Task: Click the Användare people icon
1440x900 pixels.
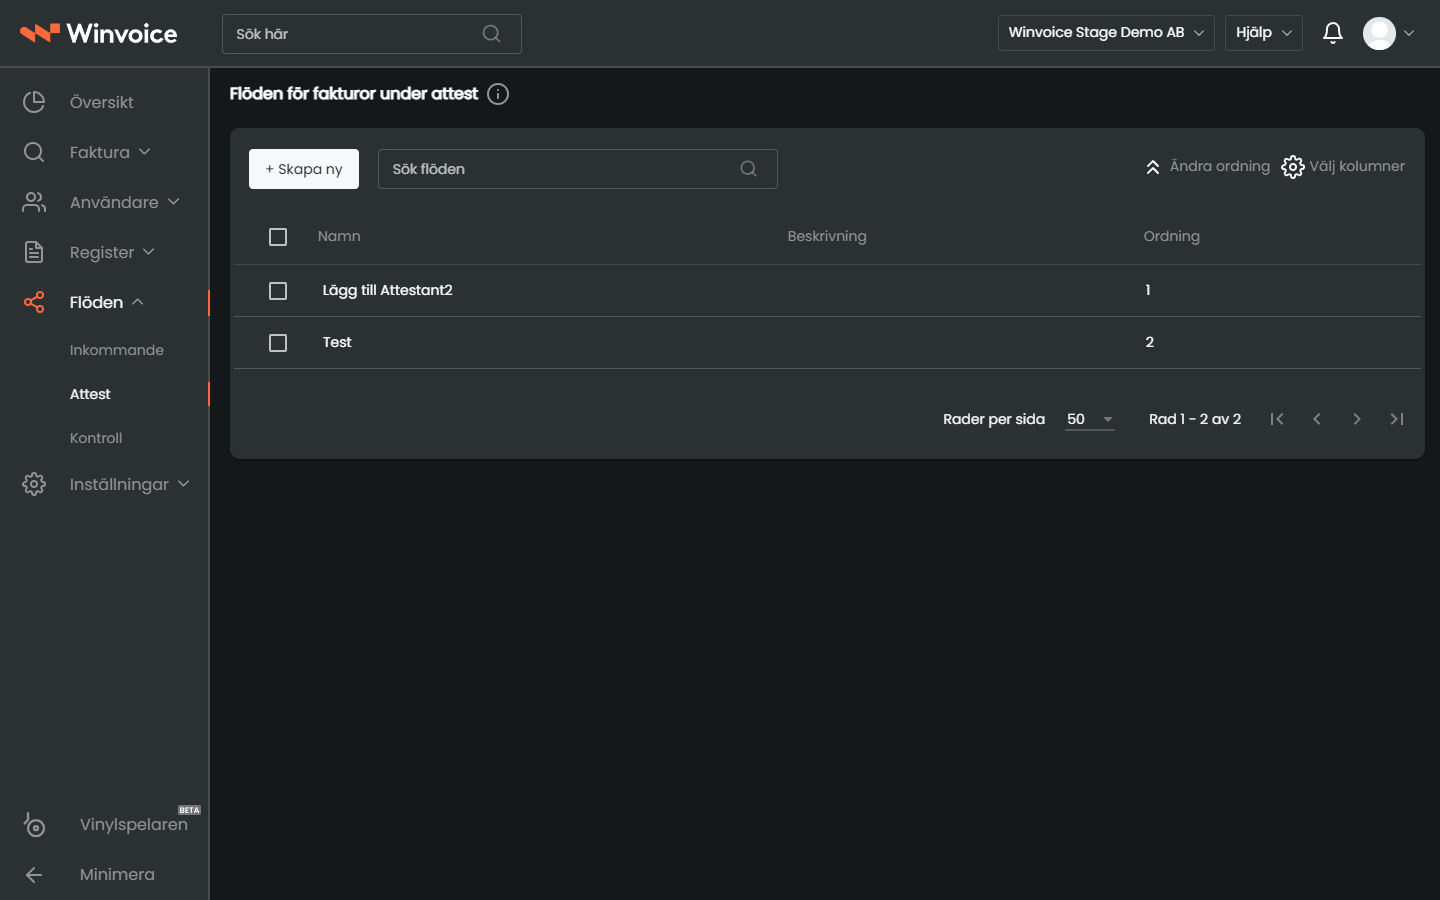Action: pyautogui.click(x=34, y=202)
